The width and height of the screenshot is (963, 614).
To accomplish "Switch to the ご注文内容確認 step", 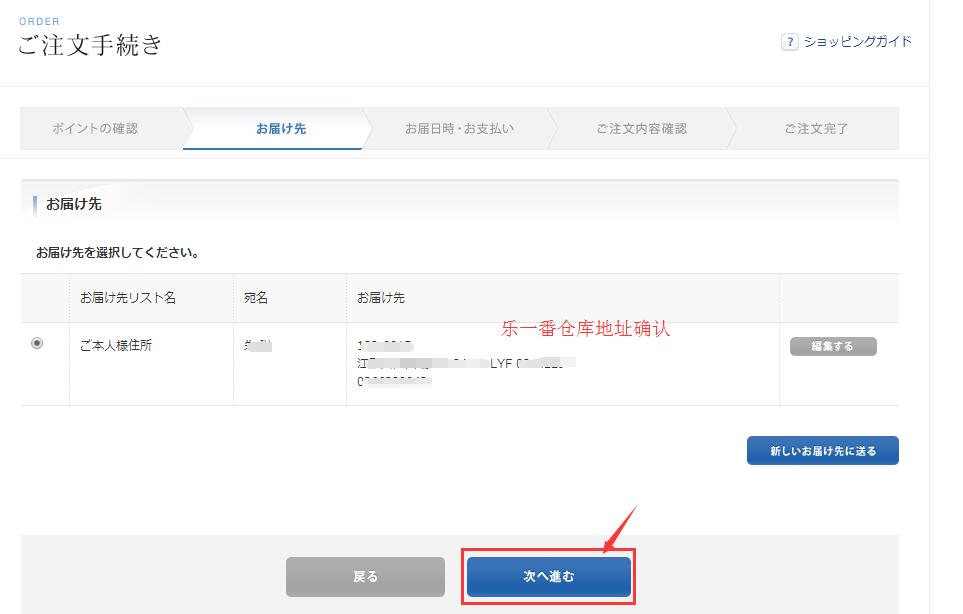I will click(x=641, y=129).
